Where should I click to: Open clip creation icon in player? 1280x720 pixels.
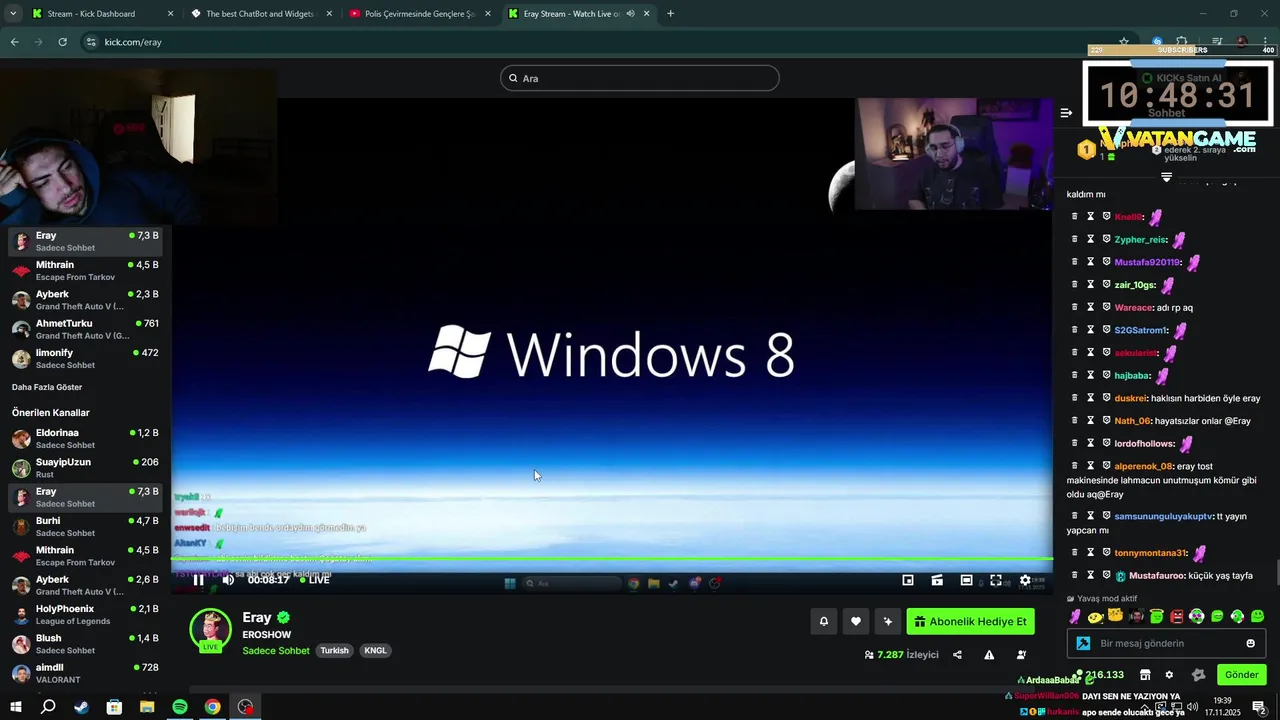point(937,580)
